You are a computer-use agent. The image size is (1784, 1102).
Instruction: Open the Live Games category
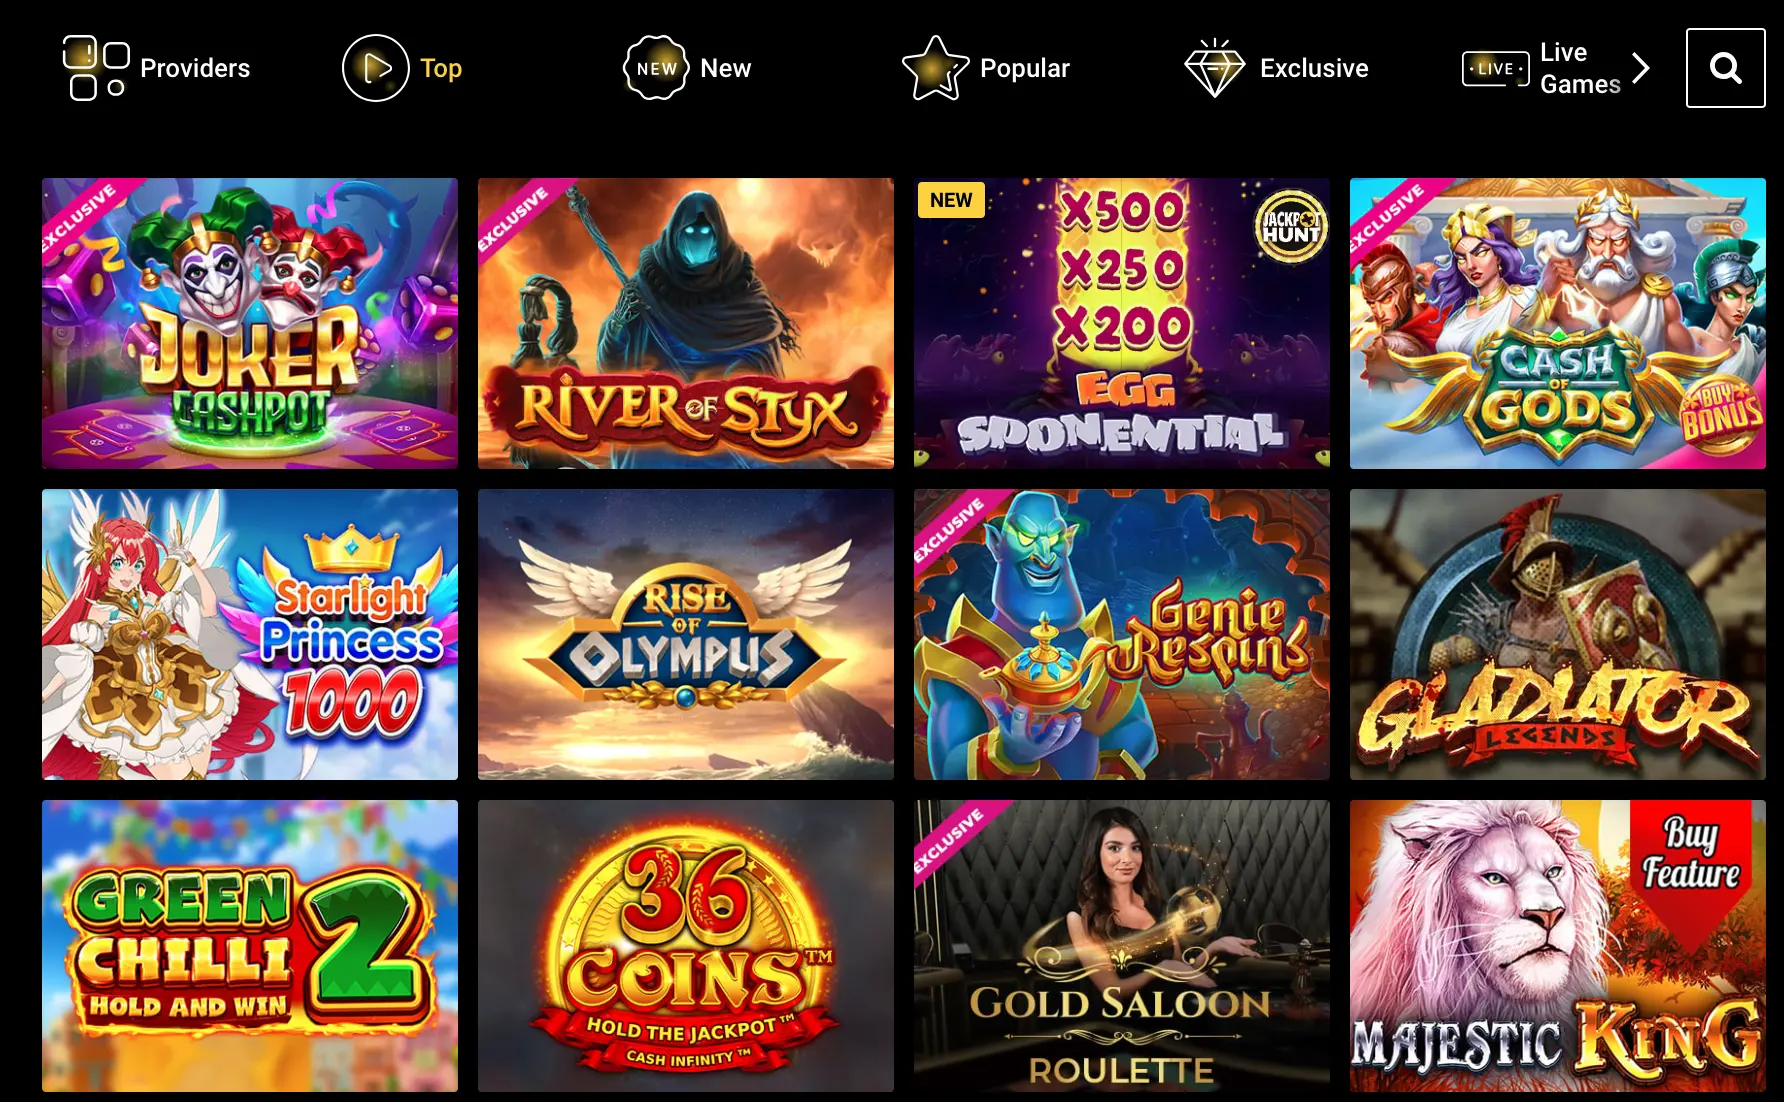pos(1580,68)
